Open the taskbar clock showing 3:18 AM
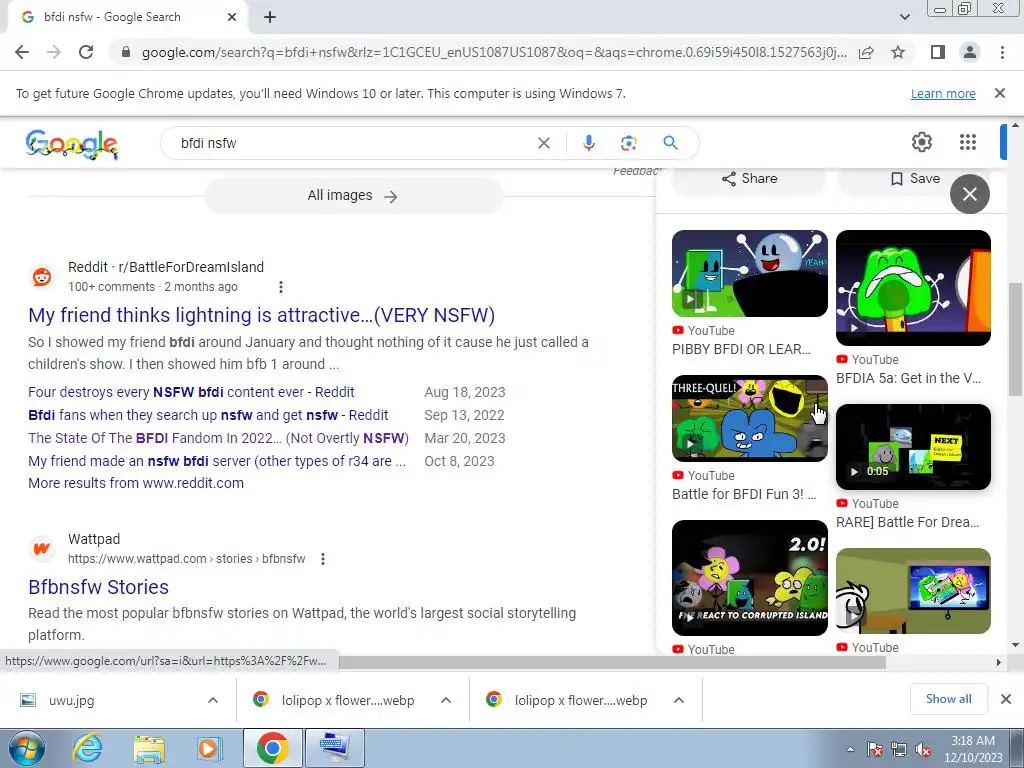 click(x=973, y=749)
